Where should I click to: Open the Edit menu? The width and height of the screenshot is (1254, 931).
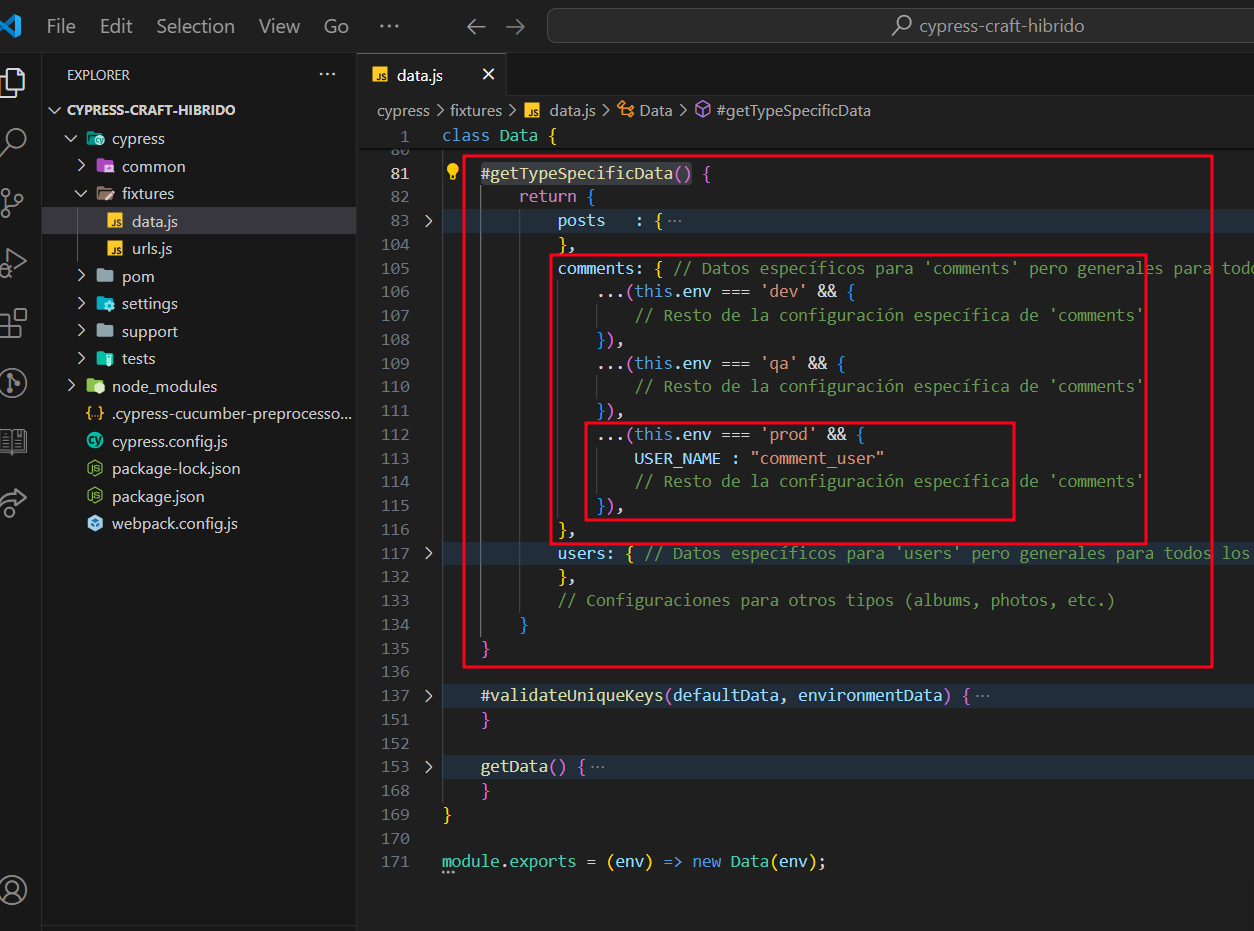click(x=116, y=27)
